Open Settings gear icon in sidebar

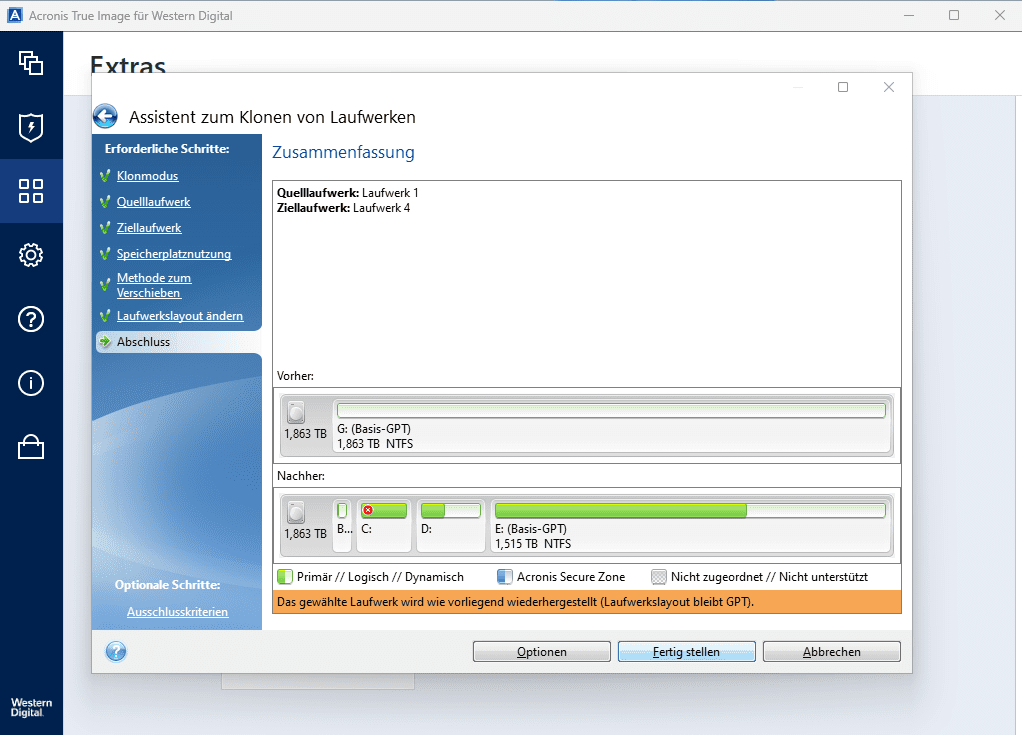point(31,255)
